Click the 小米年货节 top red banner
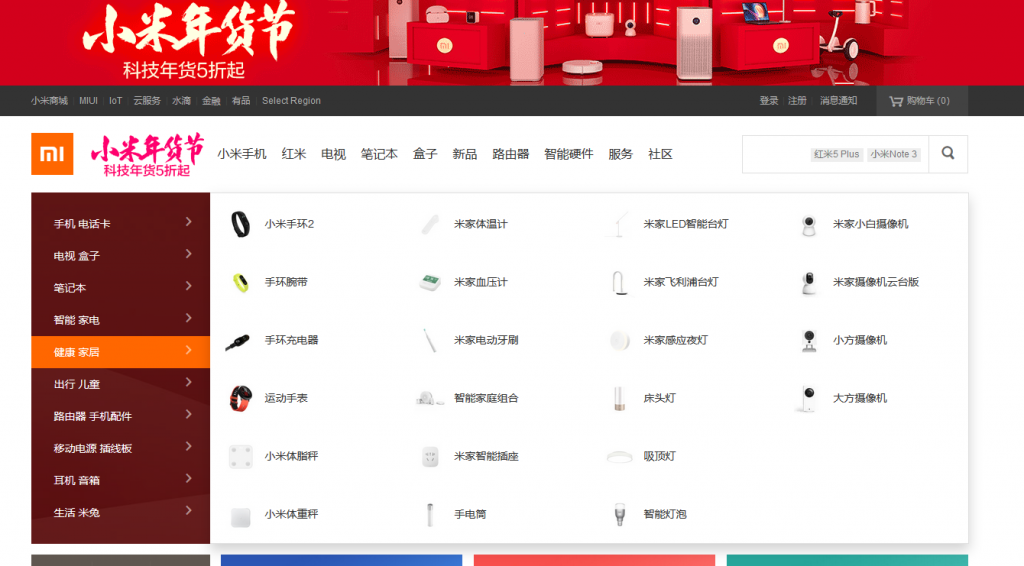Screen dimensions: 1024x566 click(512, 42)
